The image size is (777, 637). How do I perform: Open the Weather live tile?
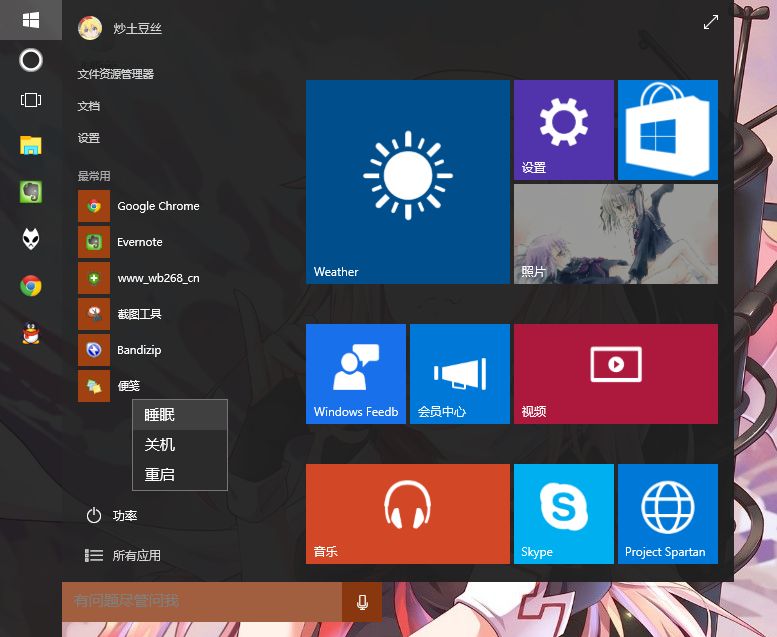click(x=407, y=182)
